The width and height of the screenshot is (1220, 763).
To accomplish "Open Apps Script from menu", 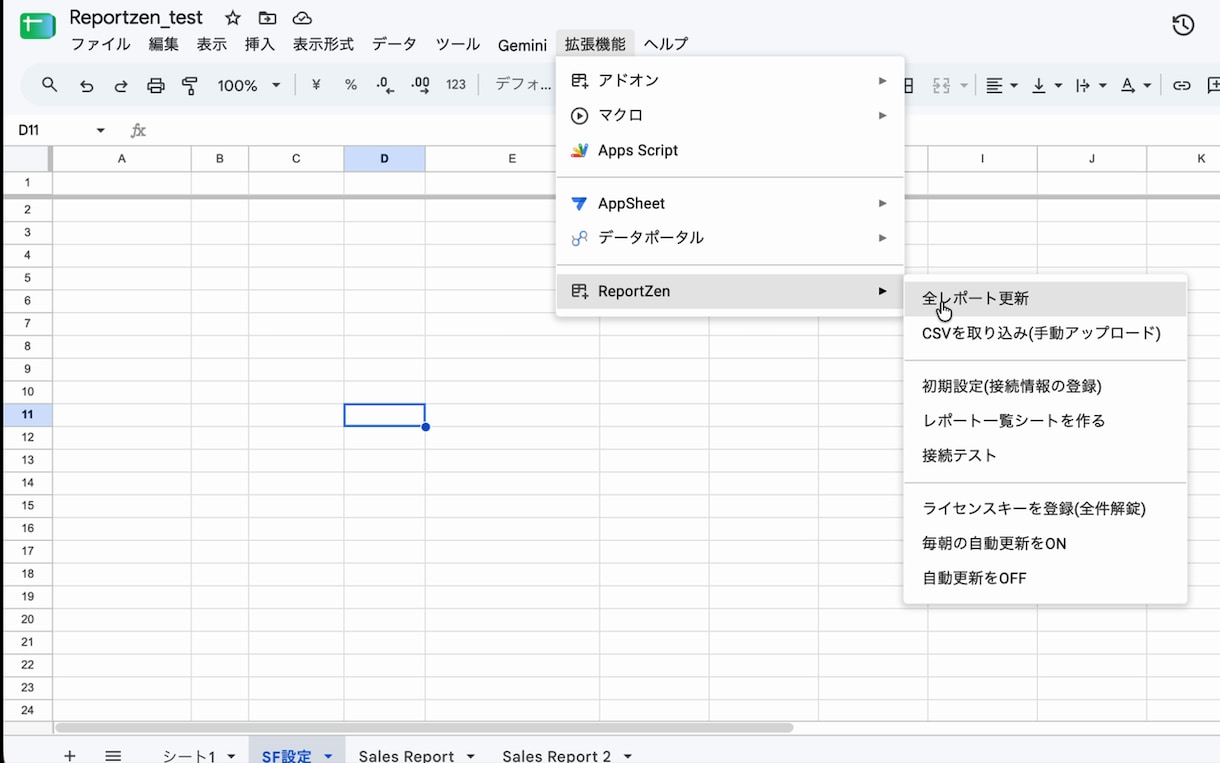I will coord(730,150).
